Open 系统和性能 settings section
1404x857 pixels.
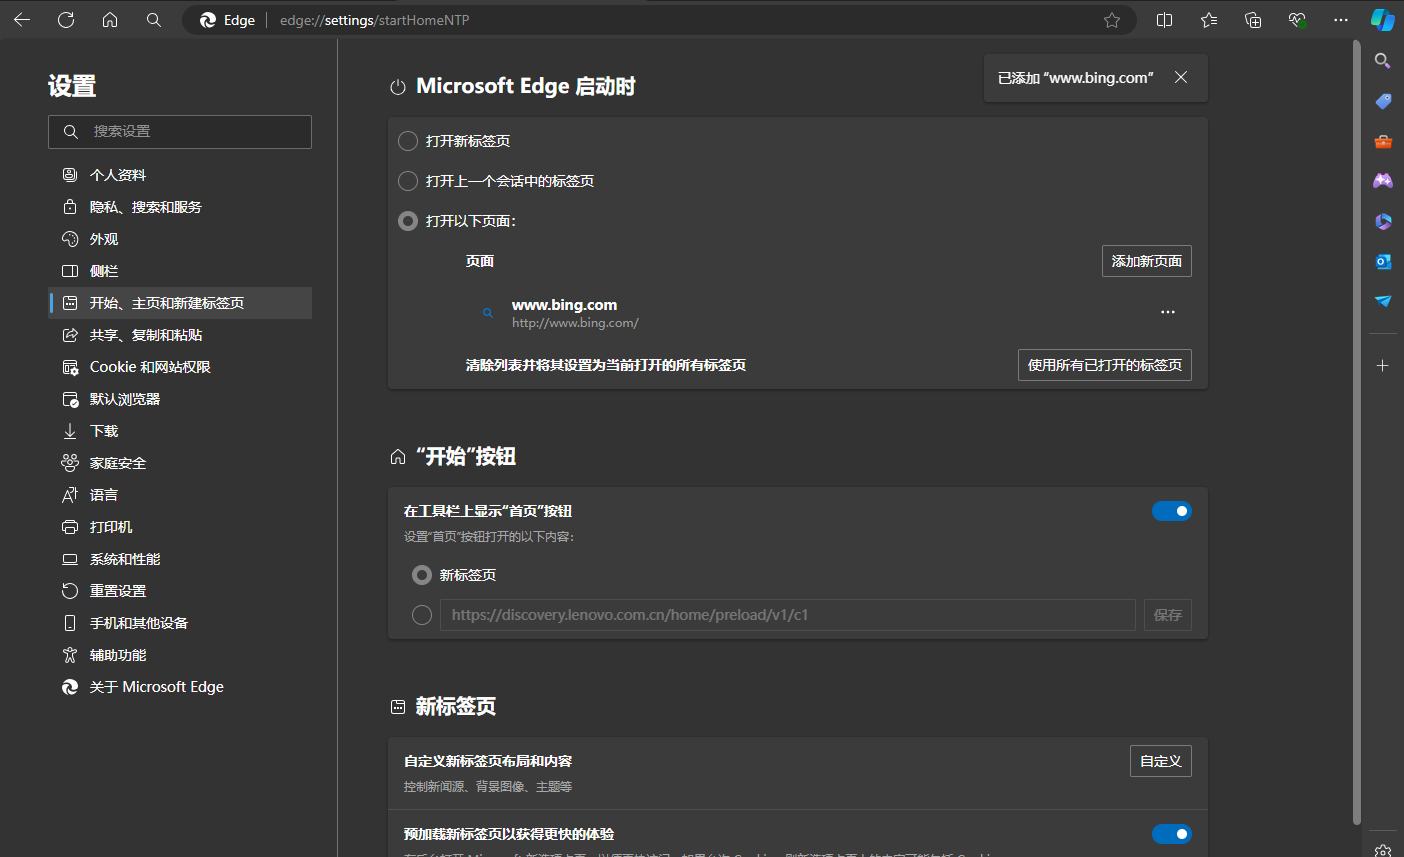point(180,559)
